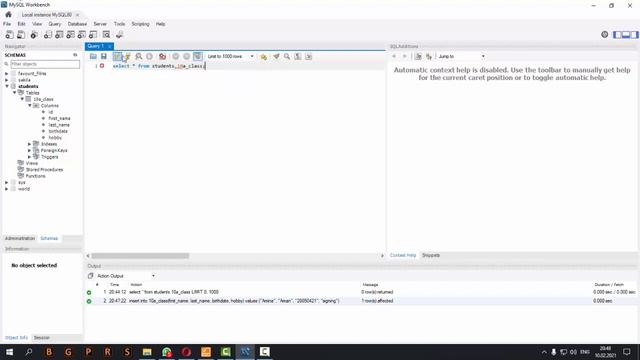Expand the Foreign Keys node
The image size is (640, 360).
click(29, 150)
